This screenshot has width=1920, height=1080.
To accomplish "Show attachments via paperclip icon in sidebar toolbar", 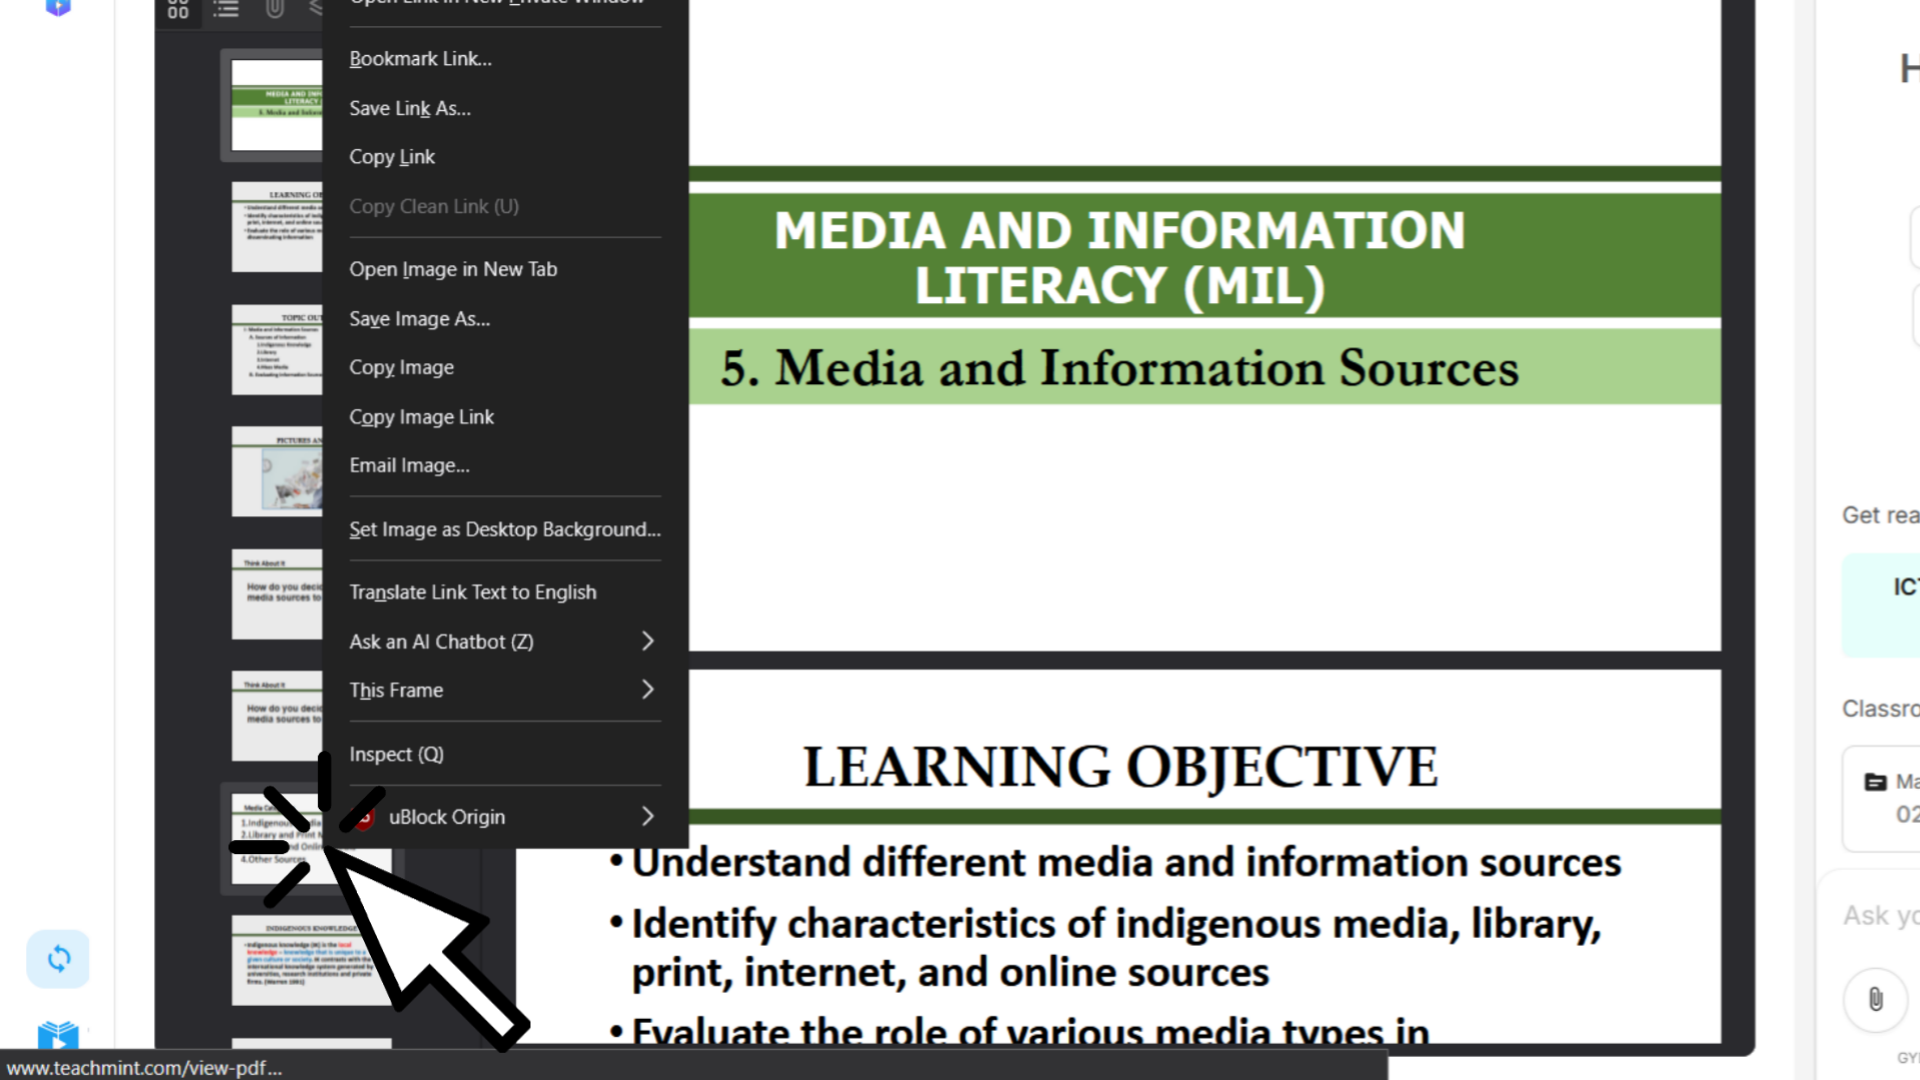I will [274, 9].
